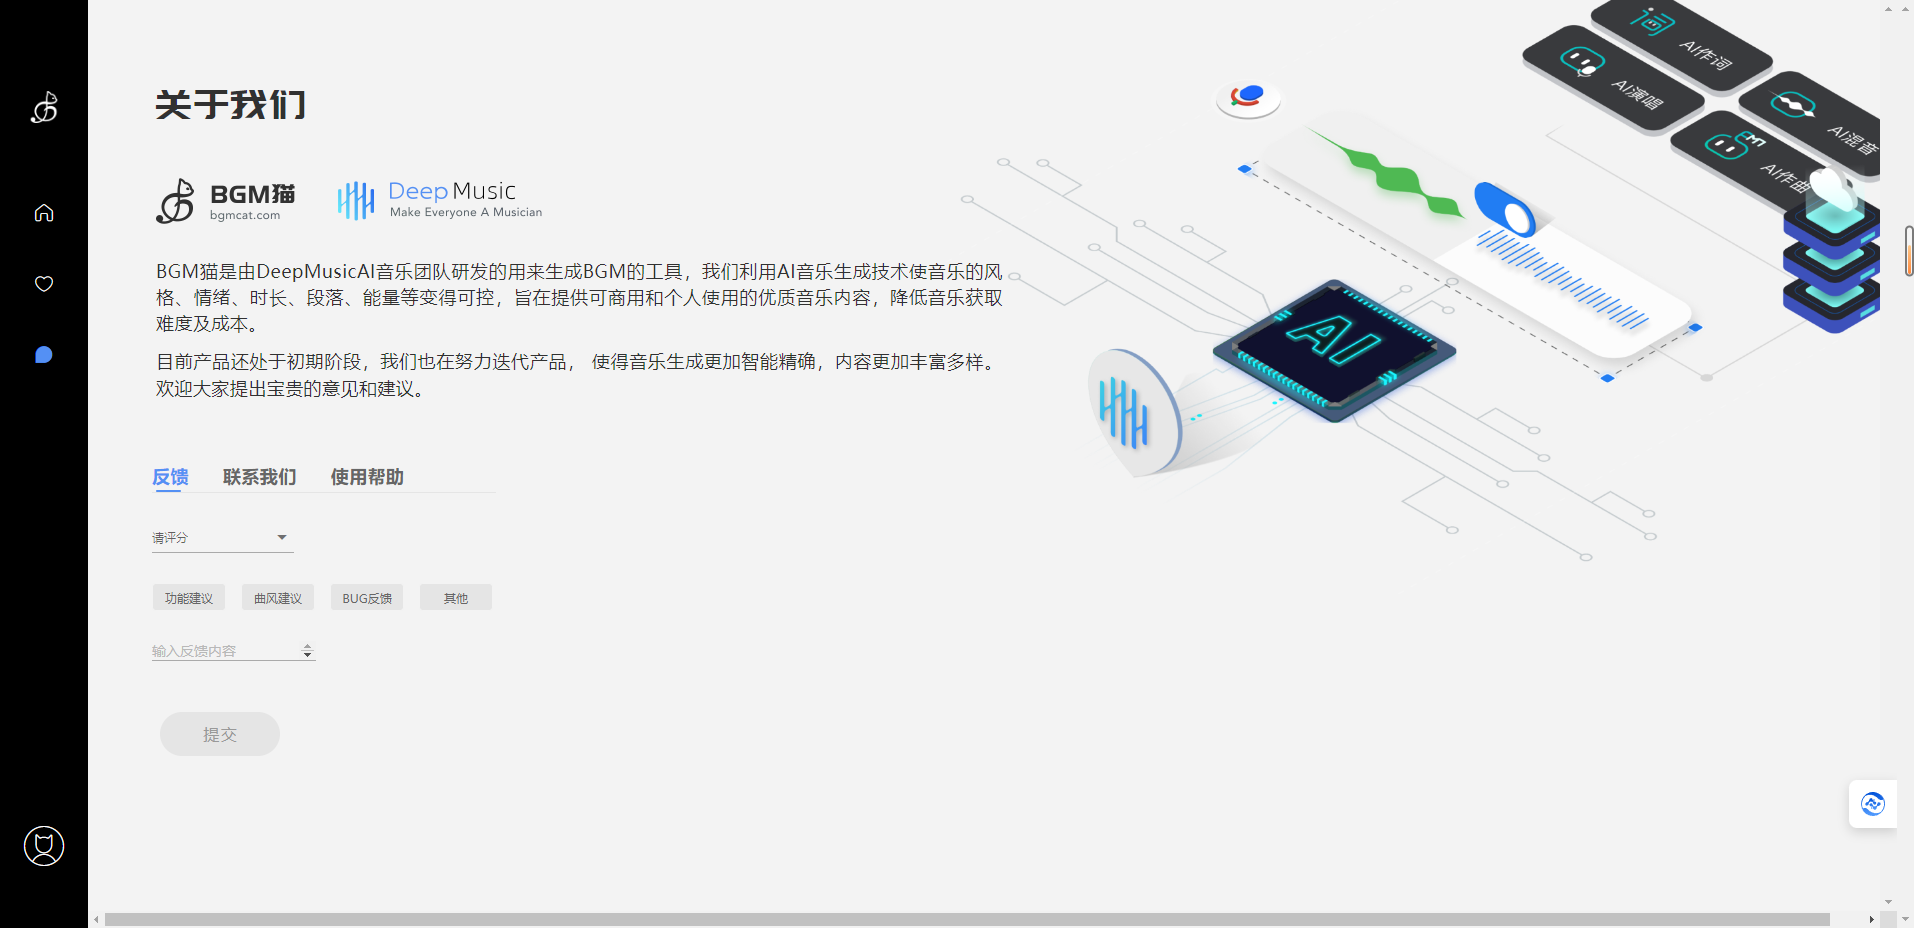Screen dimensions: 1914x928
Task: Select the 反馈 tab
Action: [x=170, y=477]
